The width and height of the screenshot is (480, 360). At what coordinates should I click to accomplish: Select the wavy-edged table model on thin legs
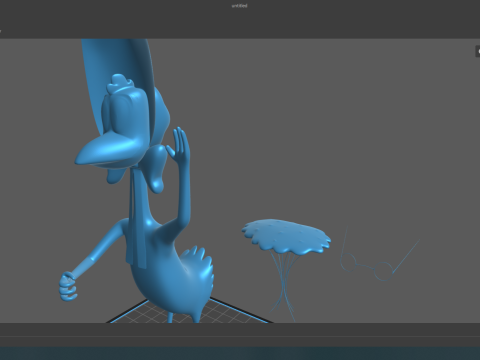(x=287, y=237)
